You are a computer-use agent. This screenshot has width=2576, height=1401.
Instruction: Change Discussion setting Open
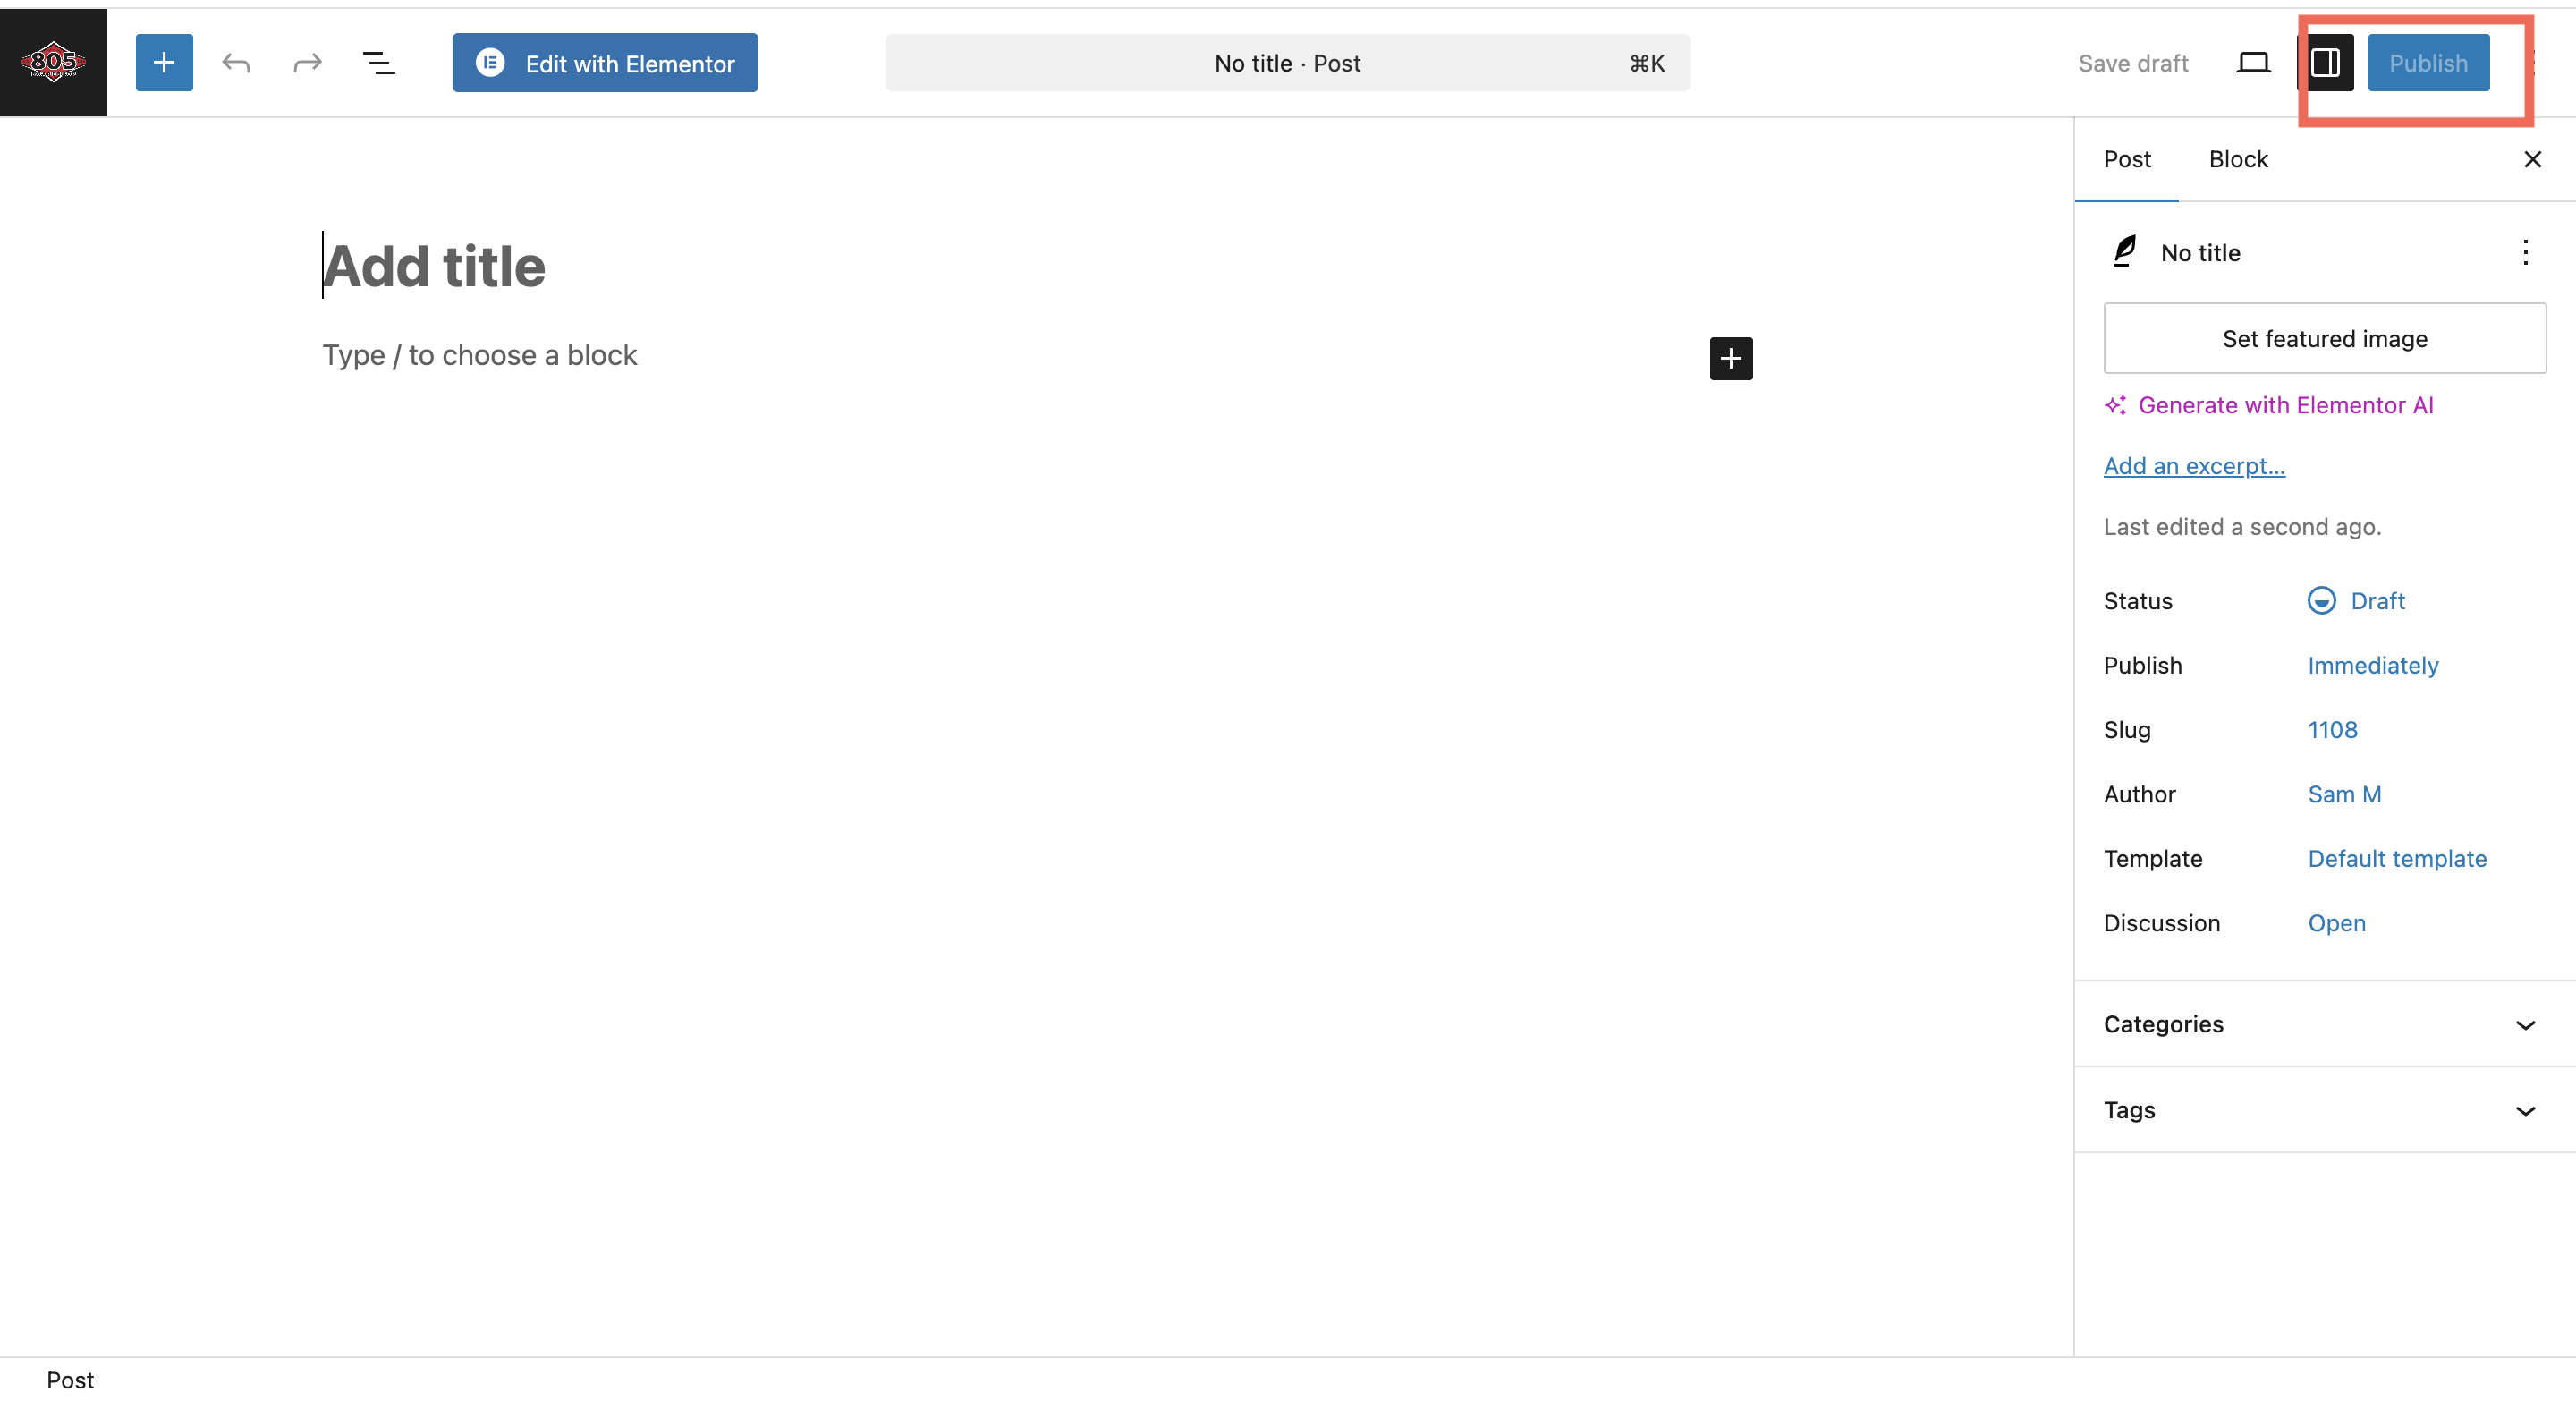[x=2336, y=924]
